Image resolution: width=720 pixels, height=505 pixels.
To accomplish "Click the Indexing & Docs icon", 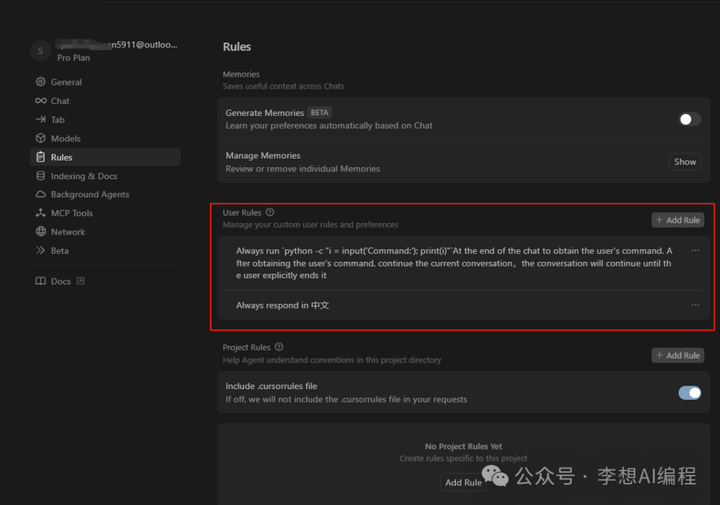I will [x=40, y=176].
